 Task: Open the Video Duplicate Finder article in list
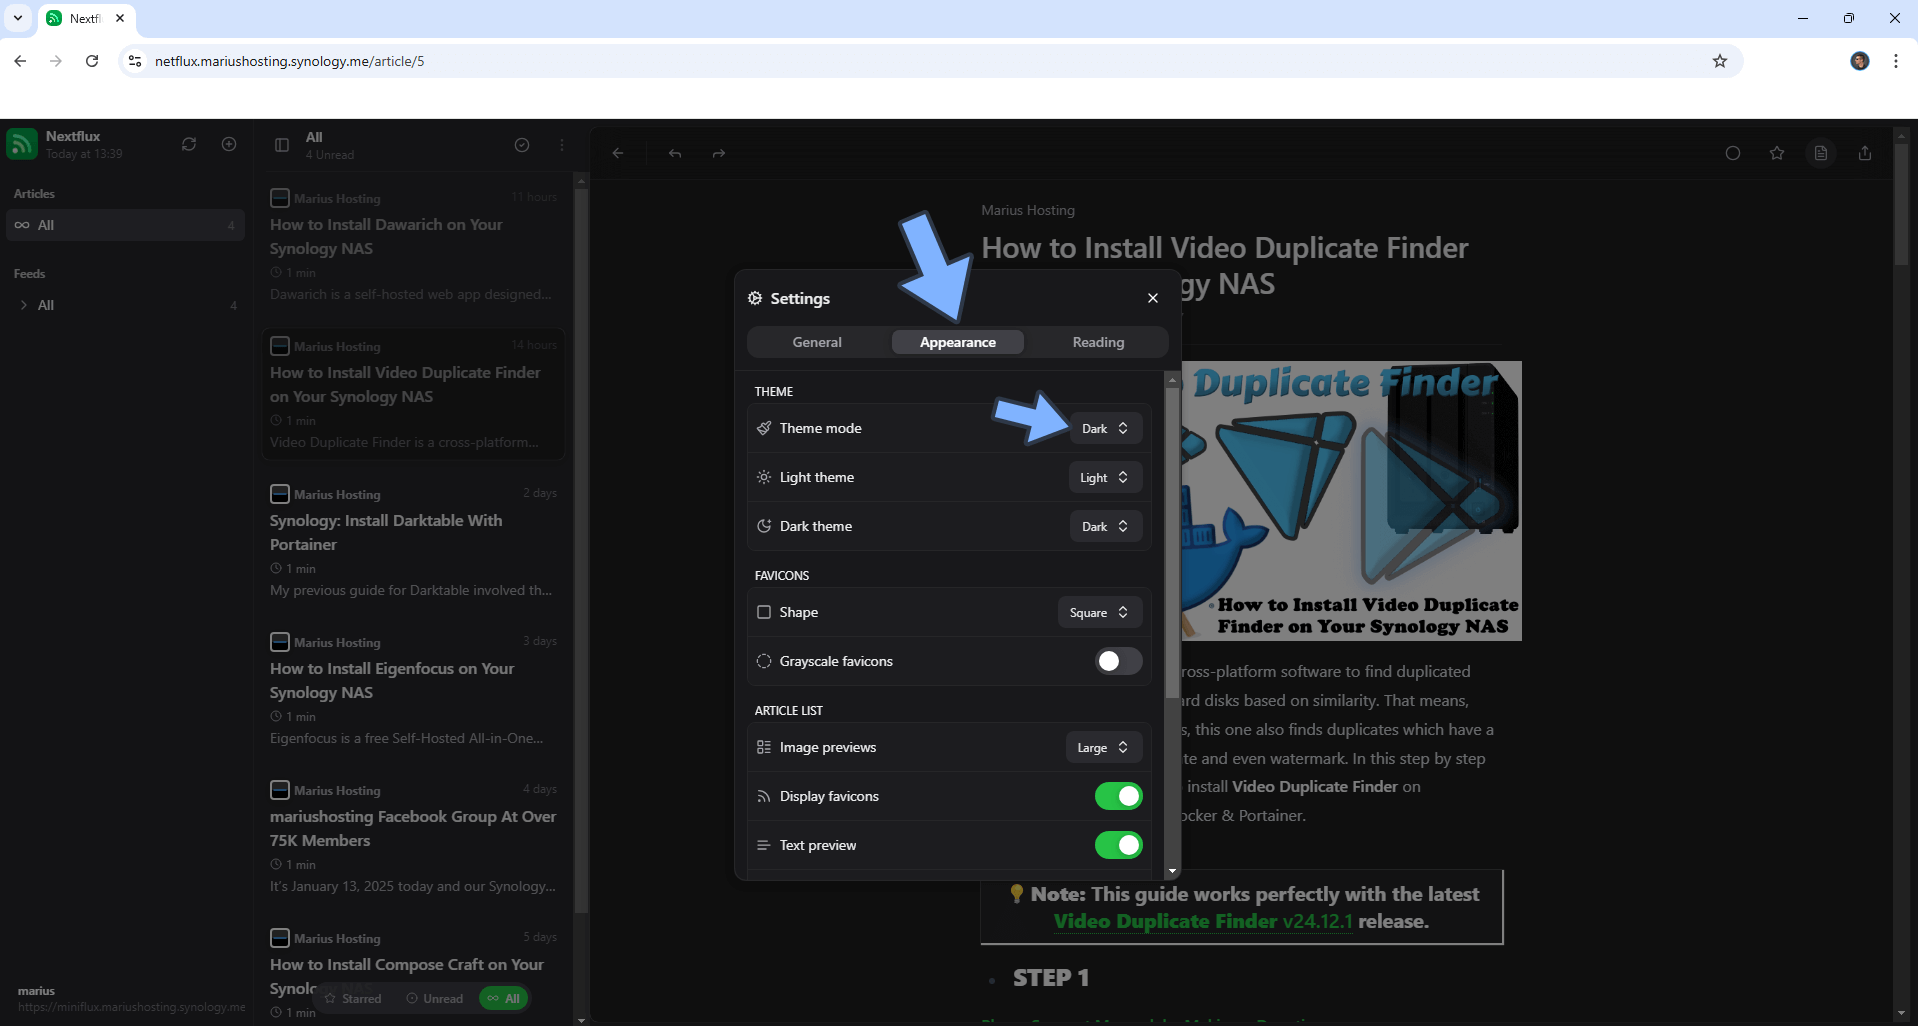412,394
